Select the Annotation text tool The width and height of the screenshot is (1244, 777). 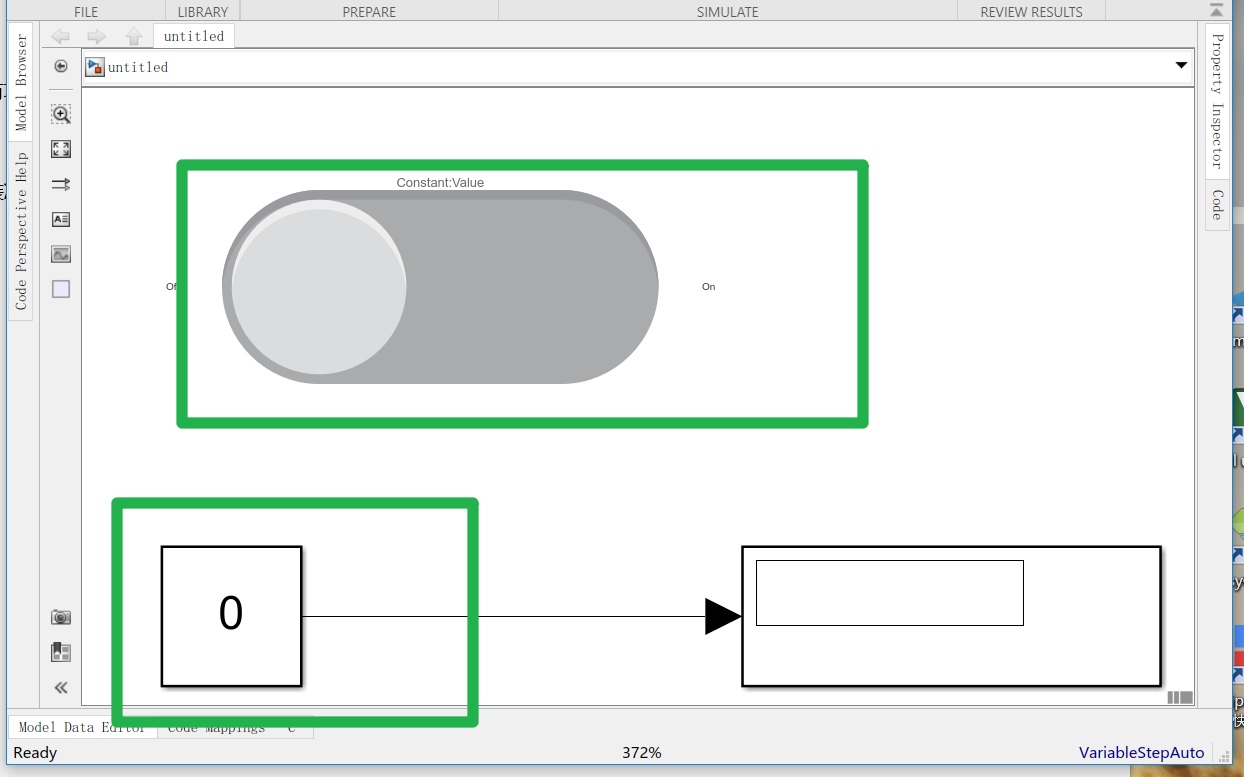(x=61, y=219)
